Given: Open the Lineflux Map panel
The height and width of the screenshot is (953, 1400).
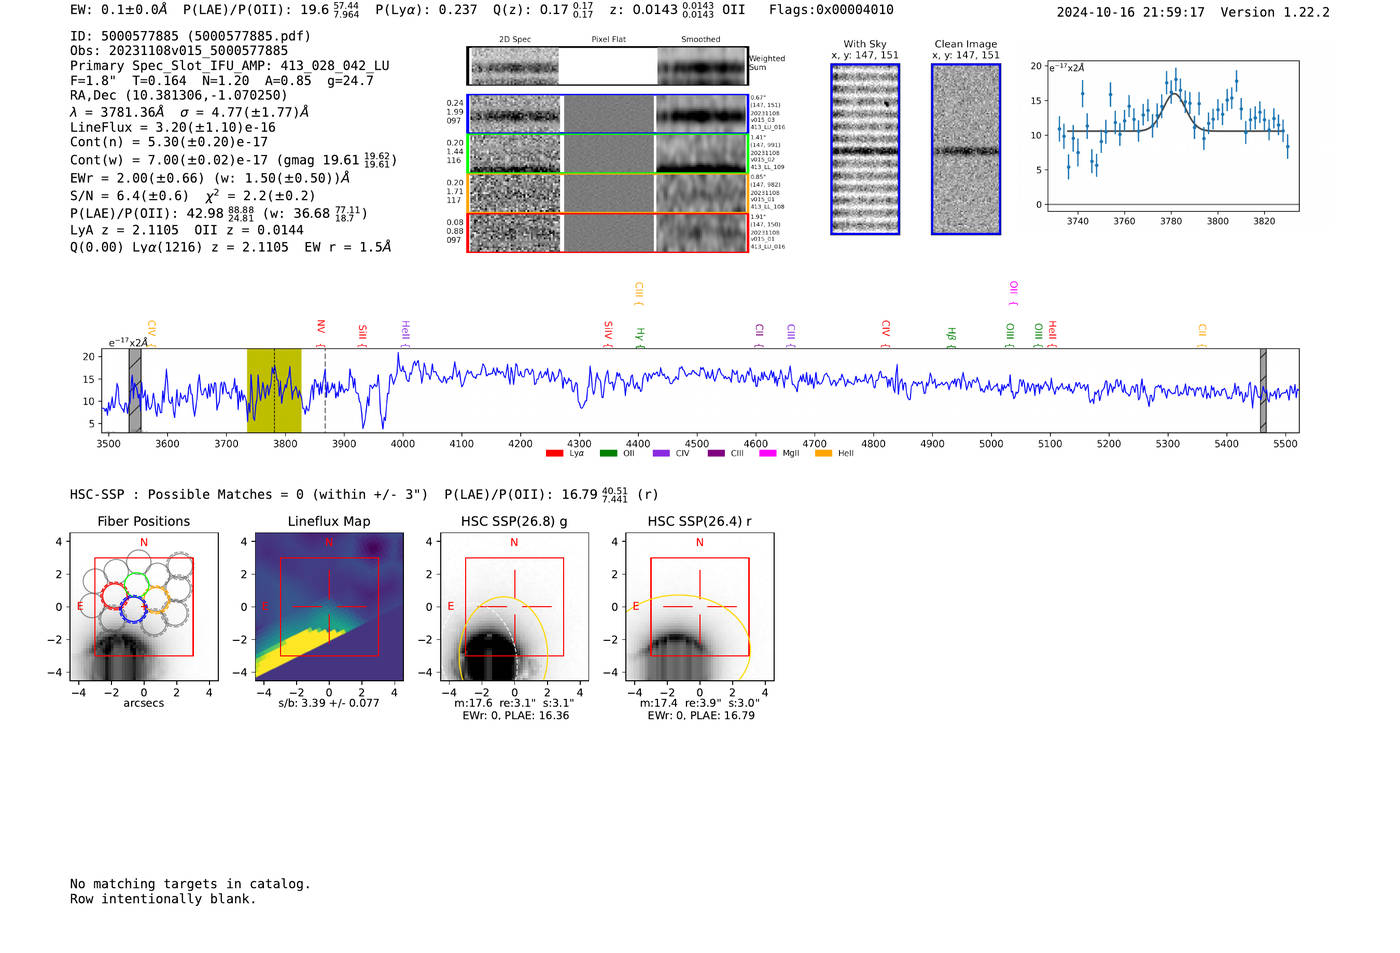Looking at the screenshot, I should (329, 607).
